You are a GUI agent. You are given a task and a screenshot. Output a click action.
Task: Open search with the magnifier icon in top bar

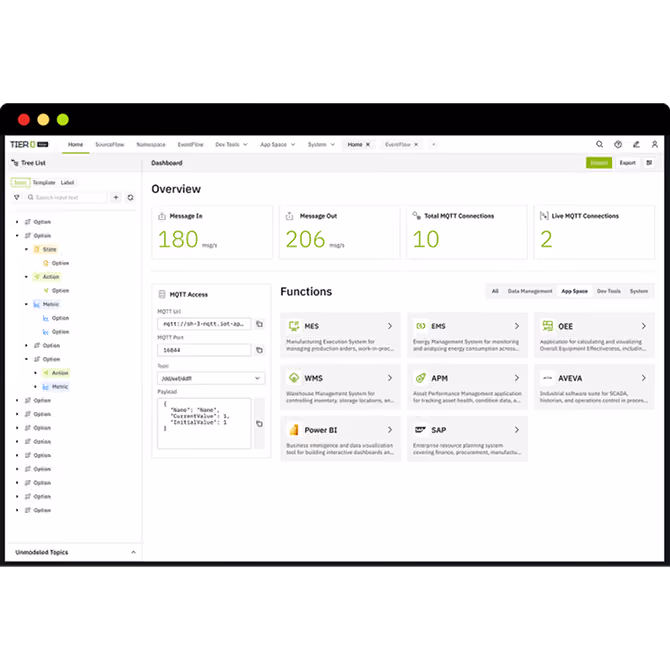click(599, 144)
